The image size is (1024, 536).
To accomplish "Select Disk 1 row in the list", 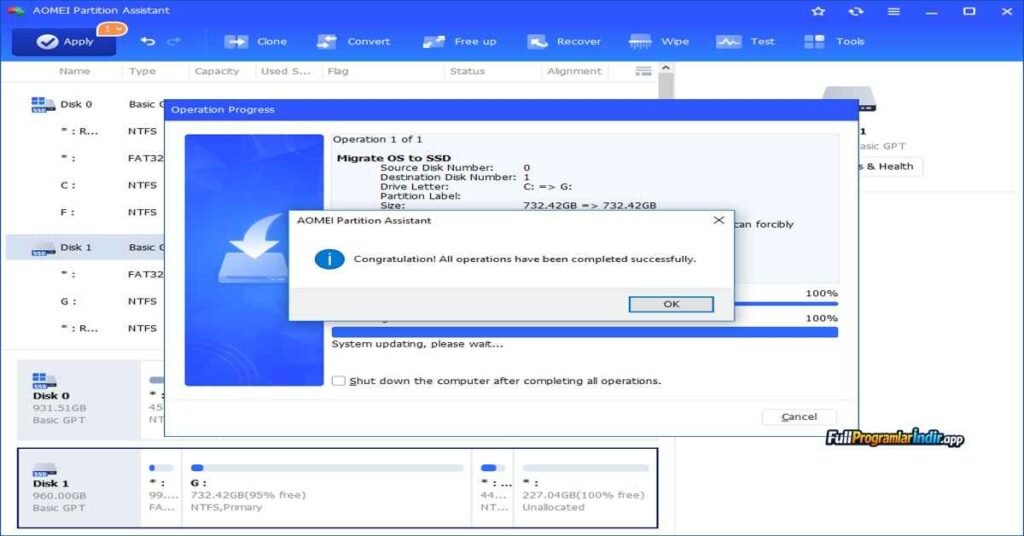I will (85, 247).
